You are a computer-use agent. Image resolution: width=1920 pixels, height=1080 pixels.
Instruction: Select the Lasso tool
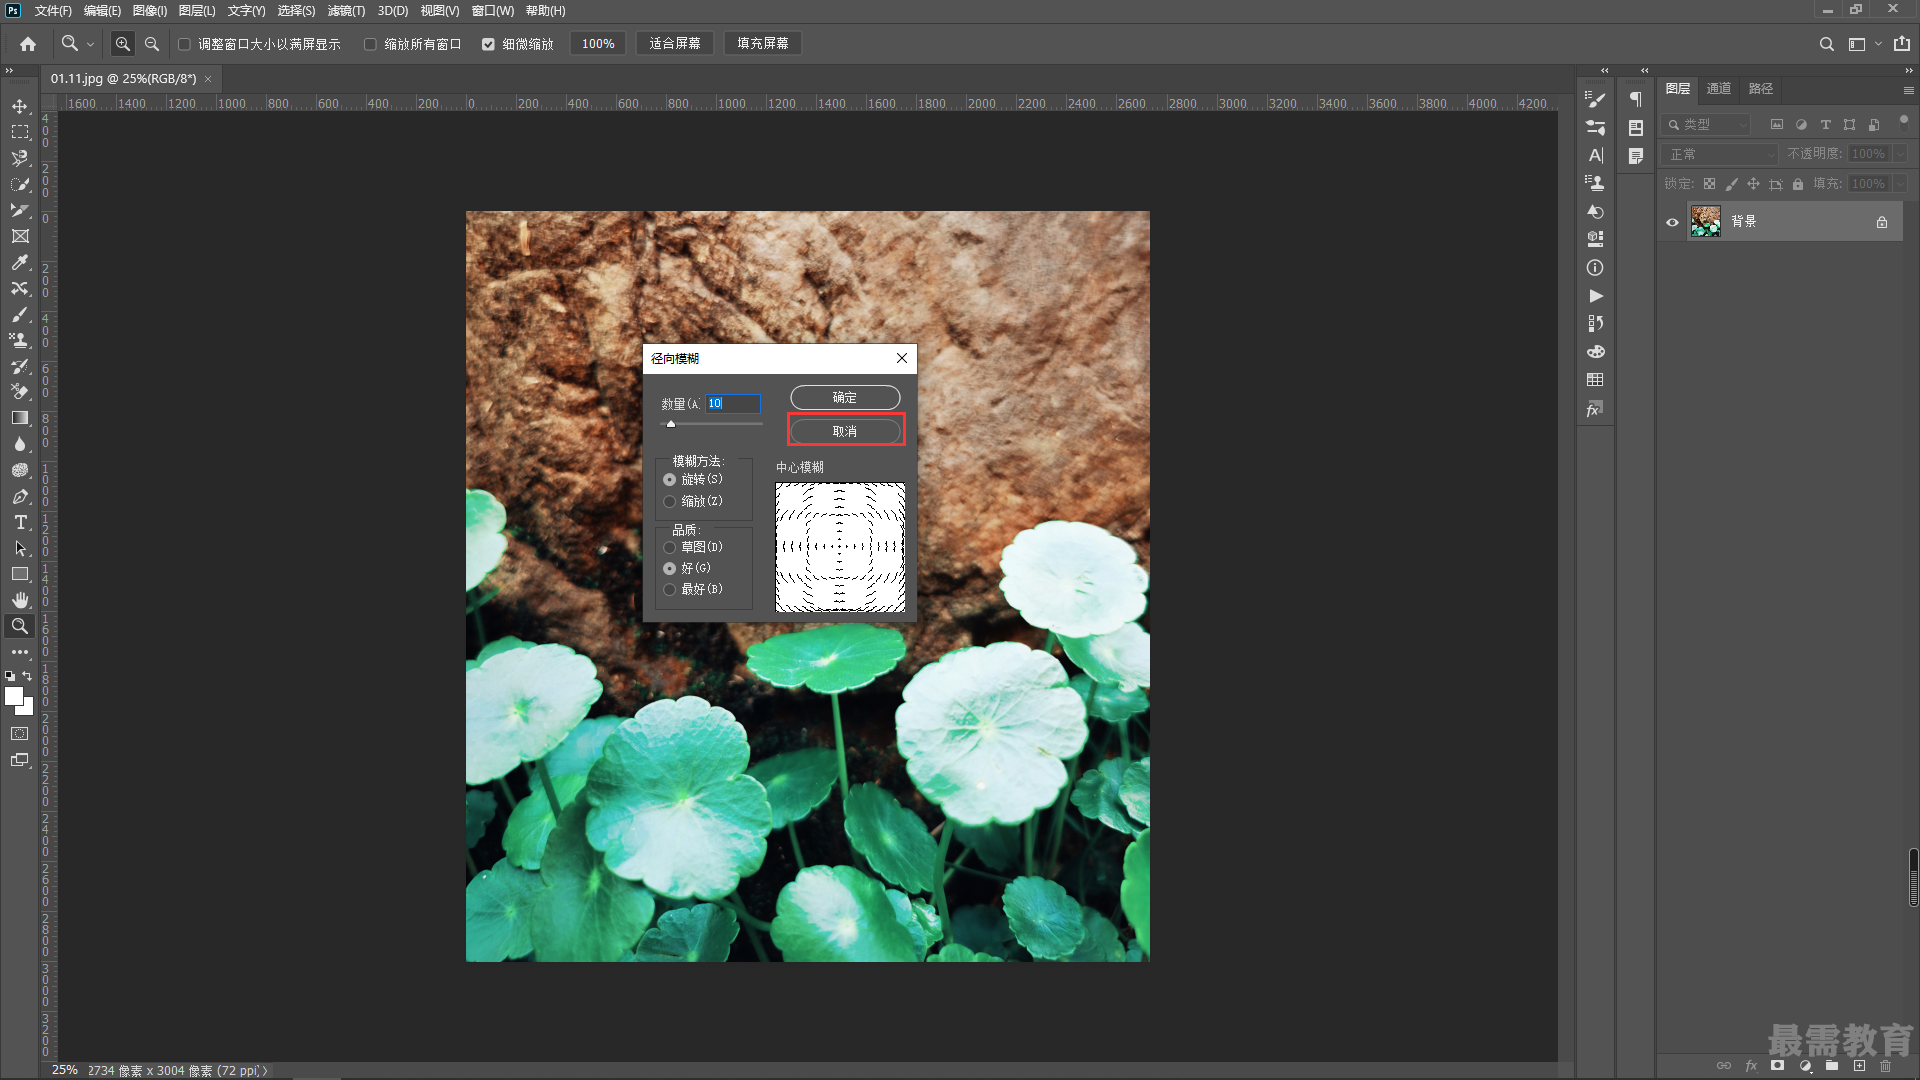pyautogui.click(x=20, y=158)
